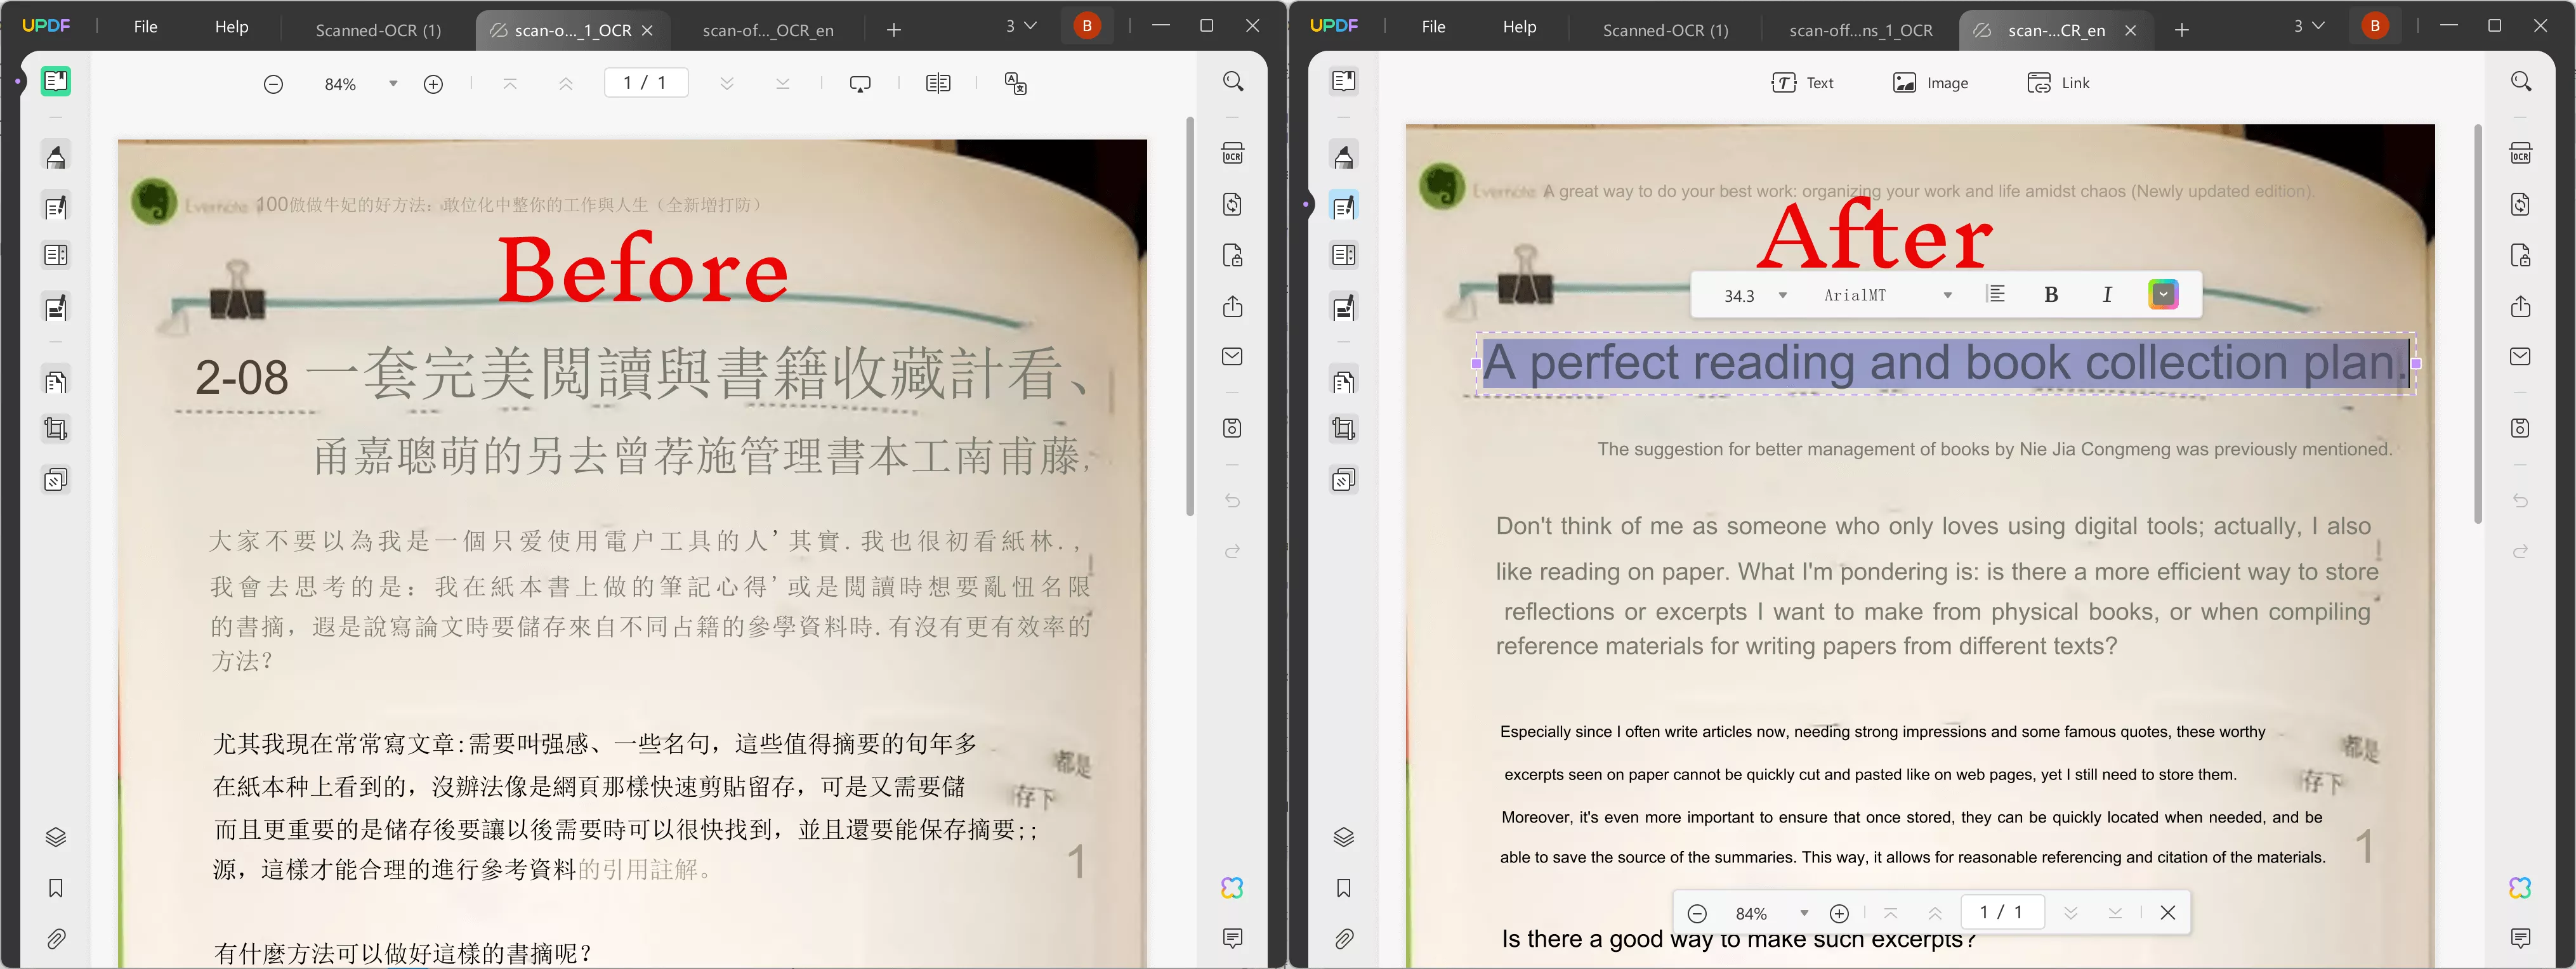
Task: Switch to Text editing mode
Action: (x=1802, y=82)
